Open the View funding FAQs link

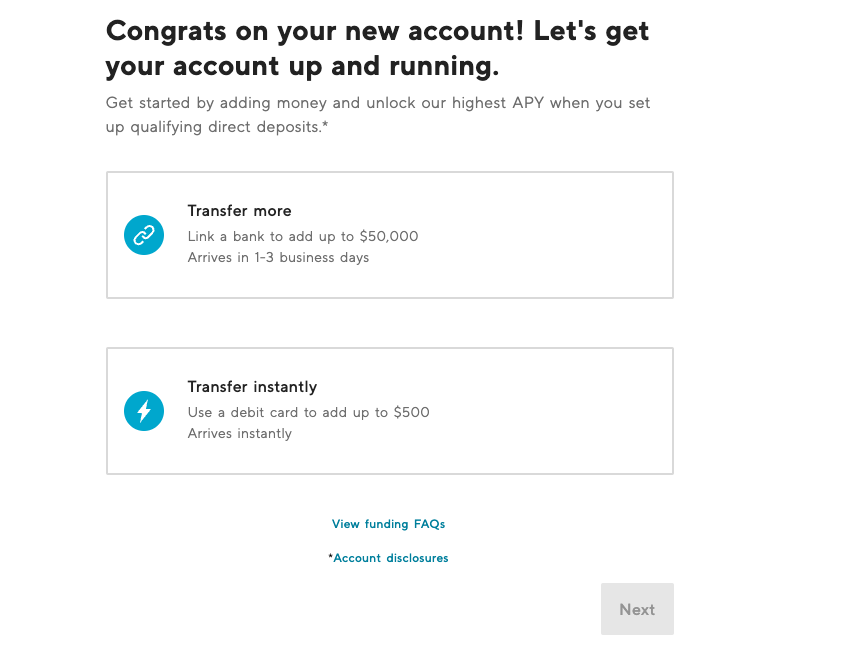point(388,524)
